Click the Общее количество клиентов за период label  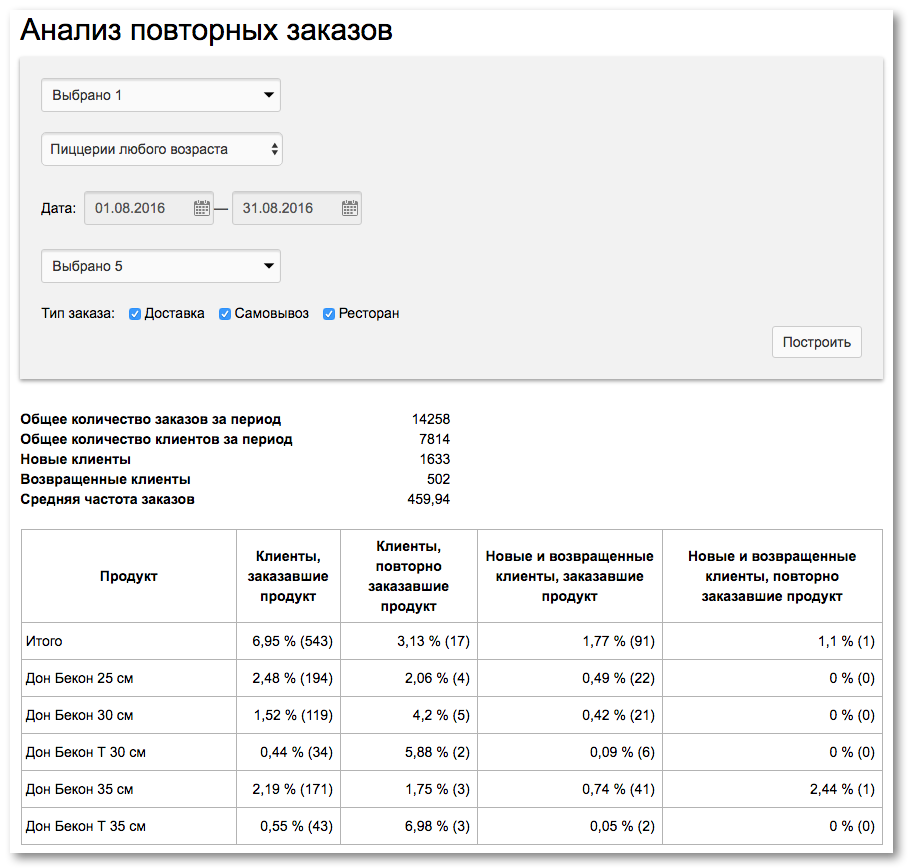(156, 439)
